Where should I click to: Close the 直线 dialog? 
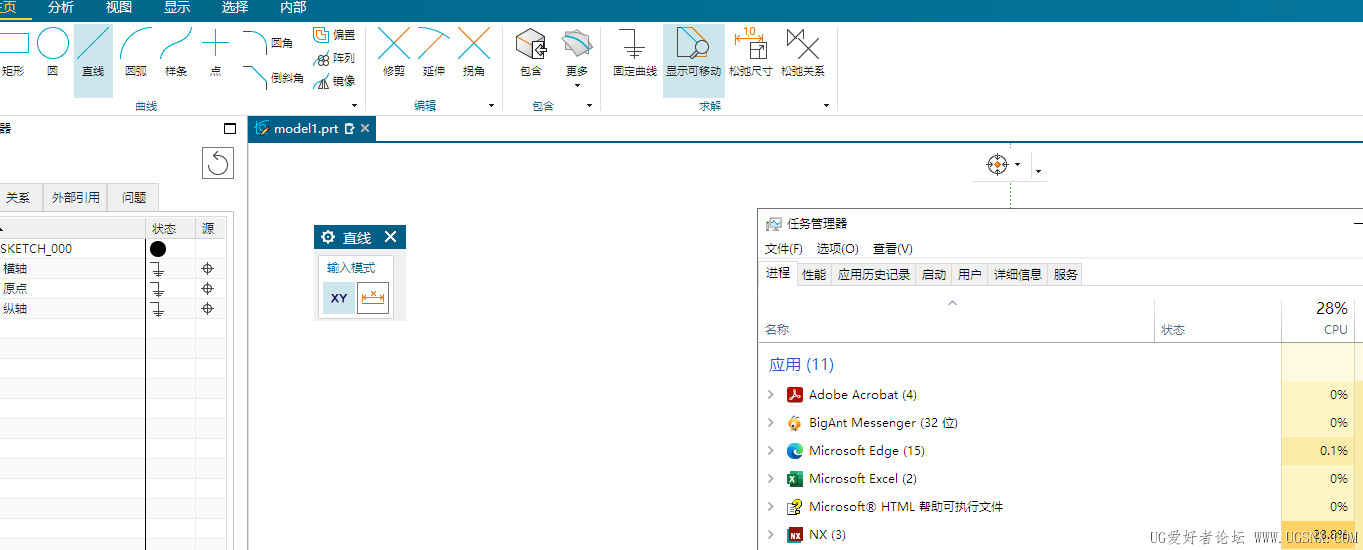[390, 237]
